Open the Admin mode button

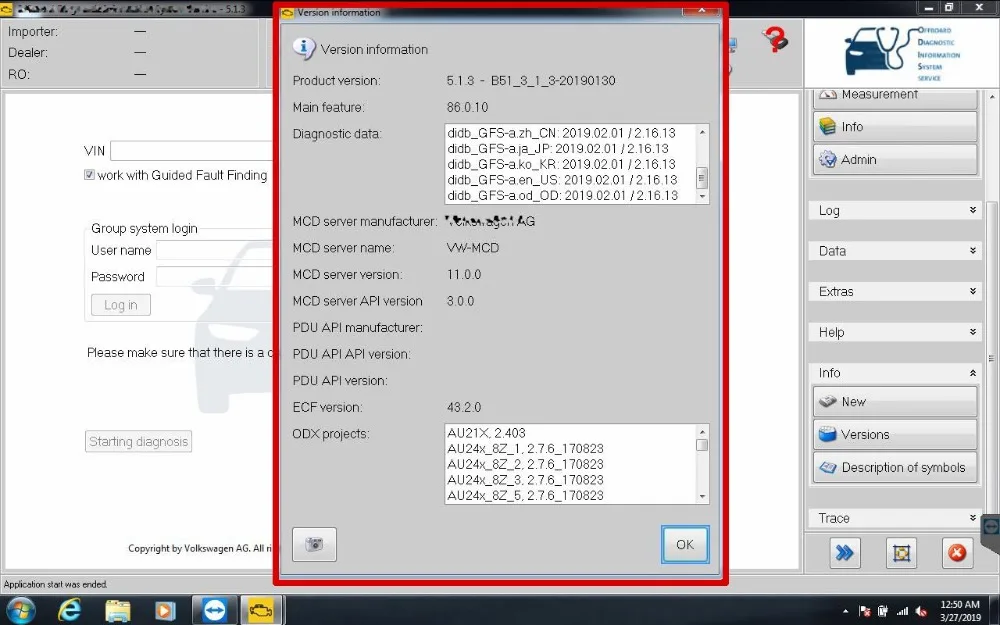[895, 159]
